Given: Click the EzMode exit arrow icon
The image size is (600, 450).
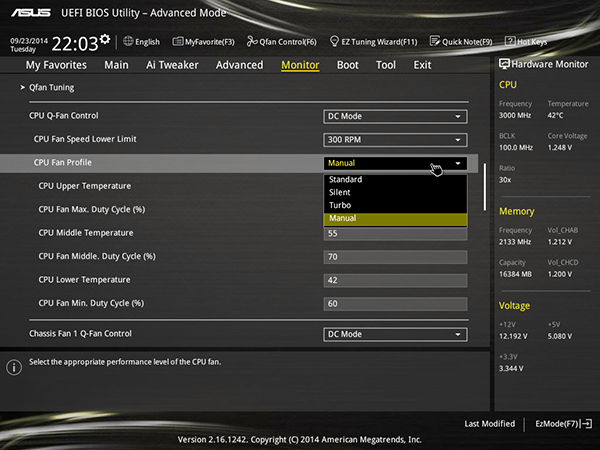Looking at the screenshot, I should coord(587,424).
